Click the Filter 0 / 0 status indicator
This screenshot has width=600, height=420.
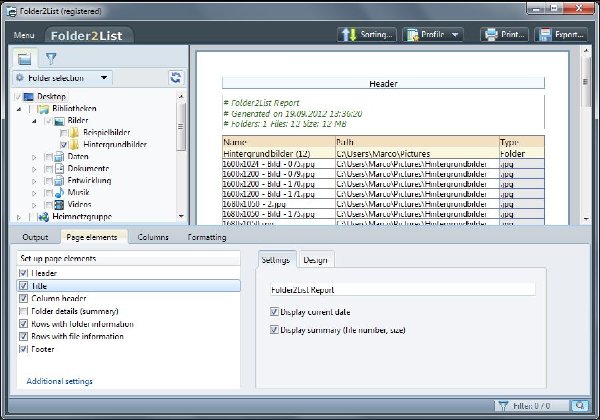coord(531,405)
